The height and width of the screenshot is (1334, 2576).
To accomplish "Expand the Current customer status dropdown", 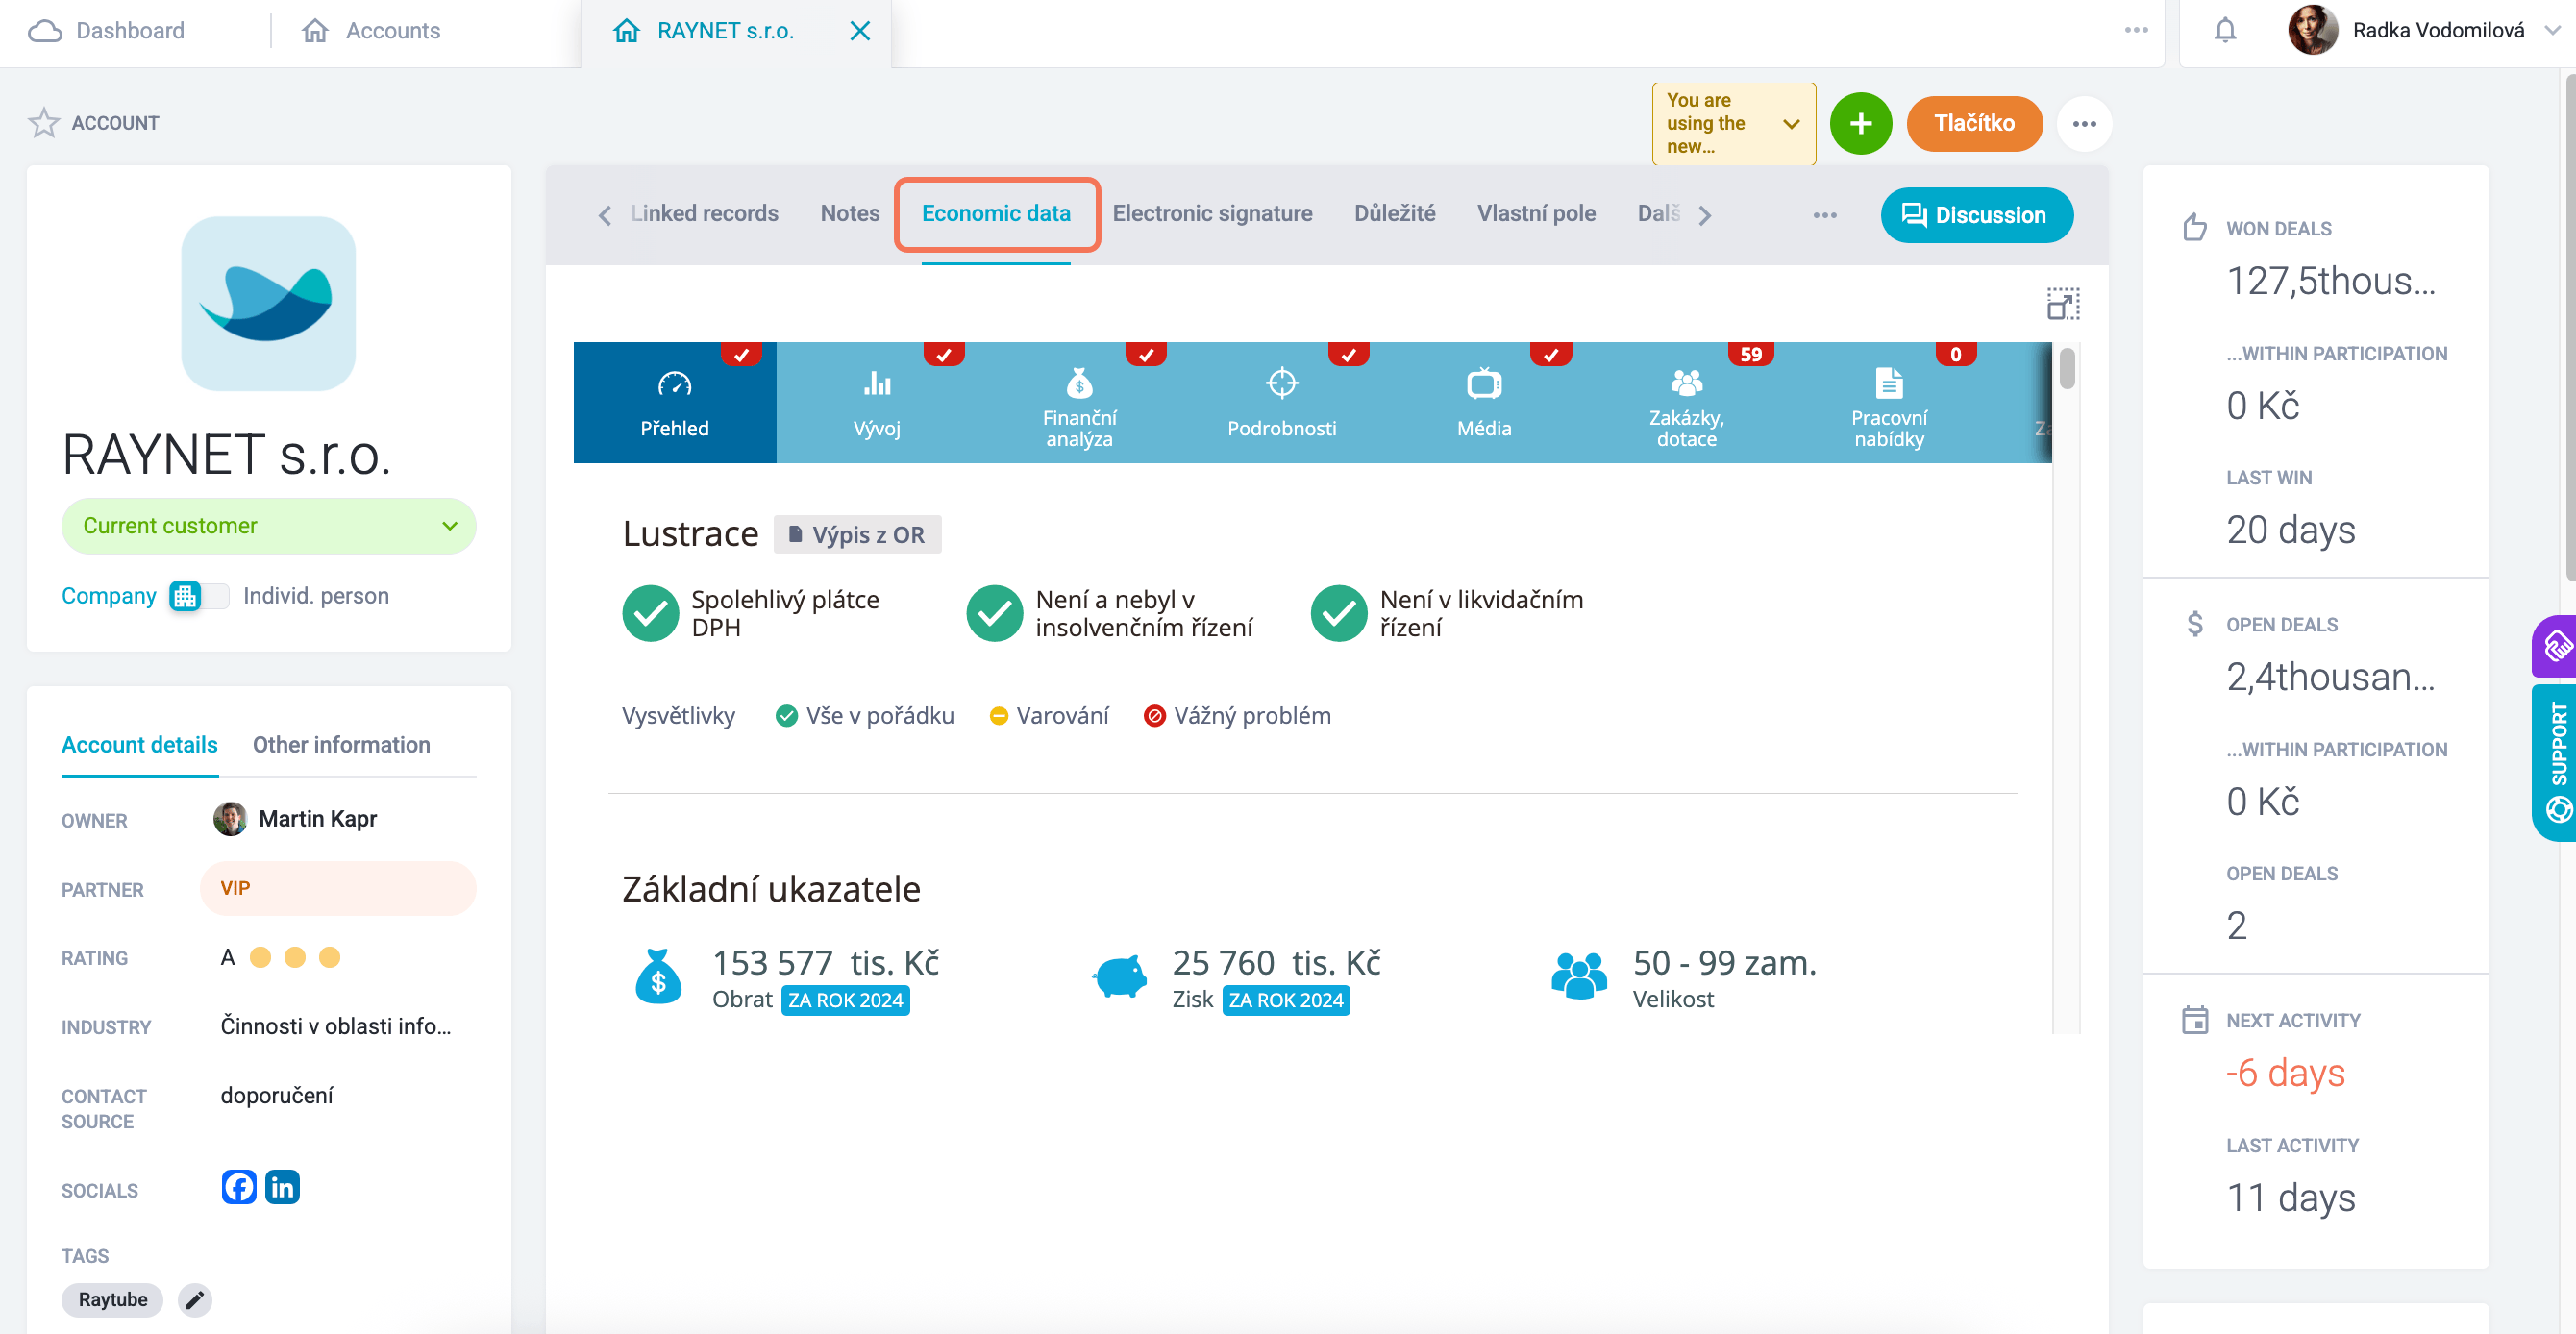I will (268, 526).
